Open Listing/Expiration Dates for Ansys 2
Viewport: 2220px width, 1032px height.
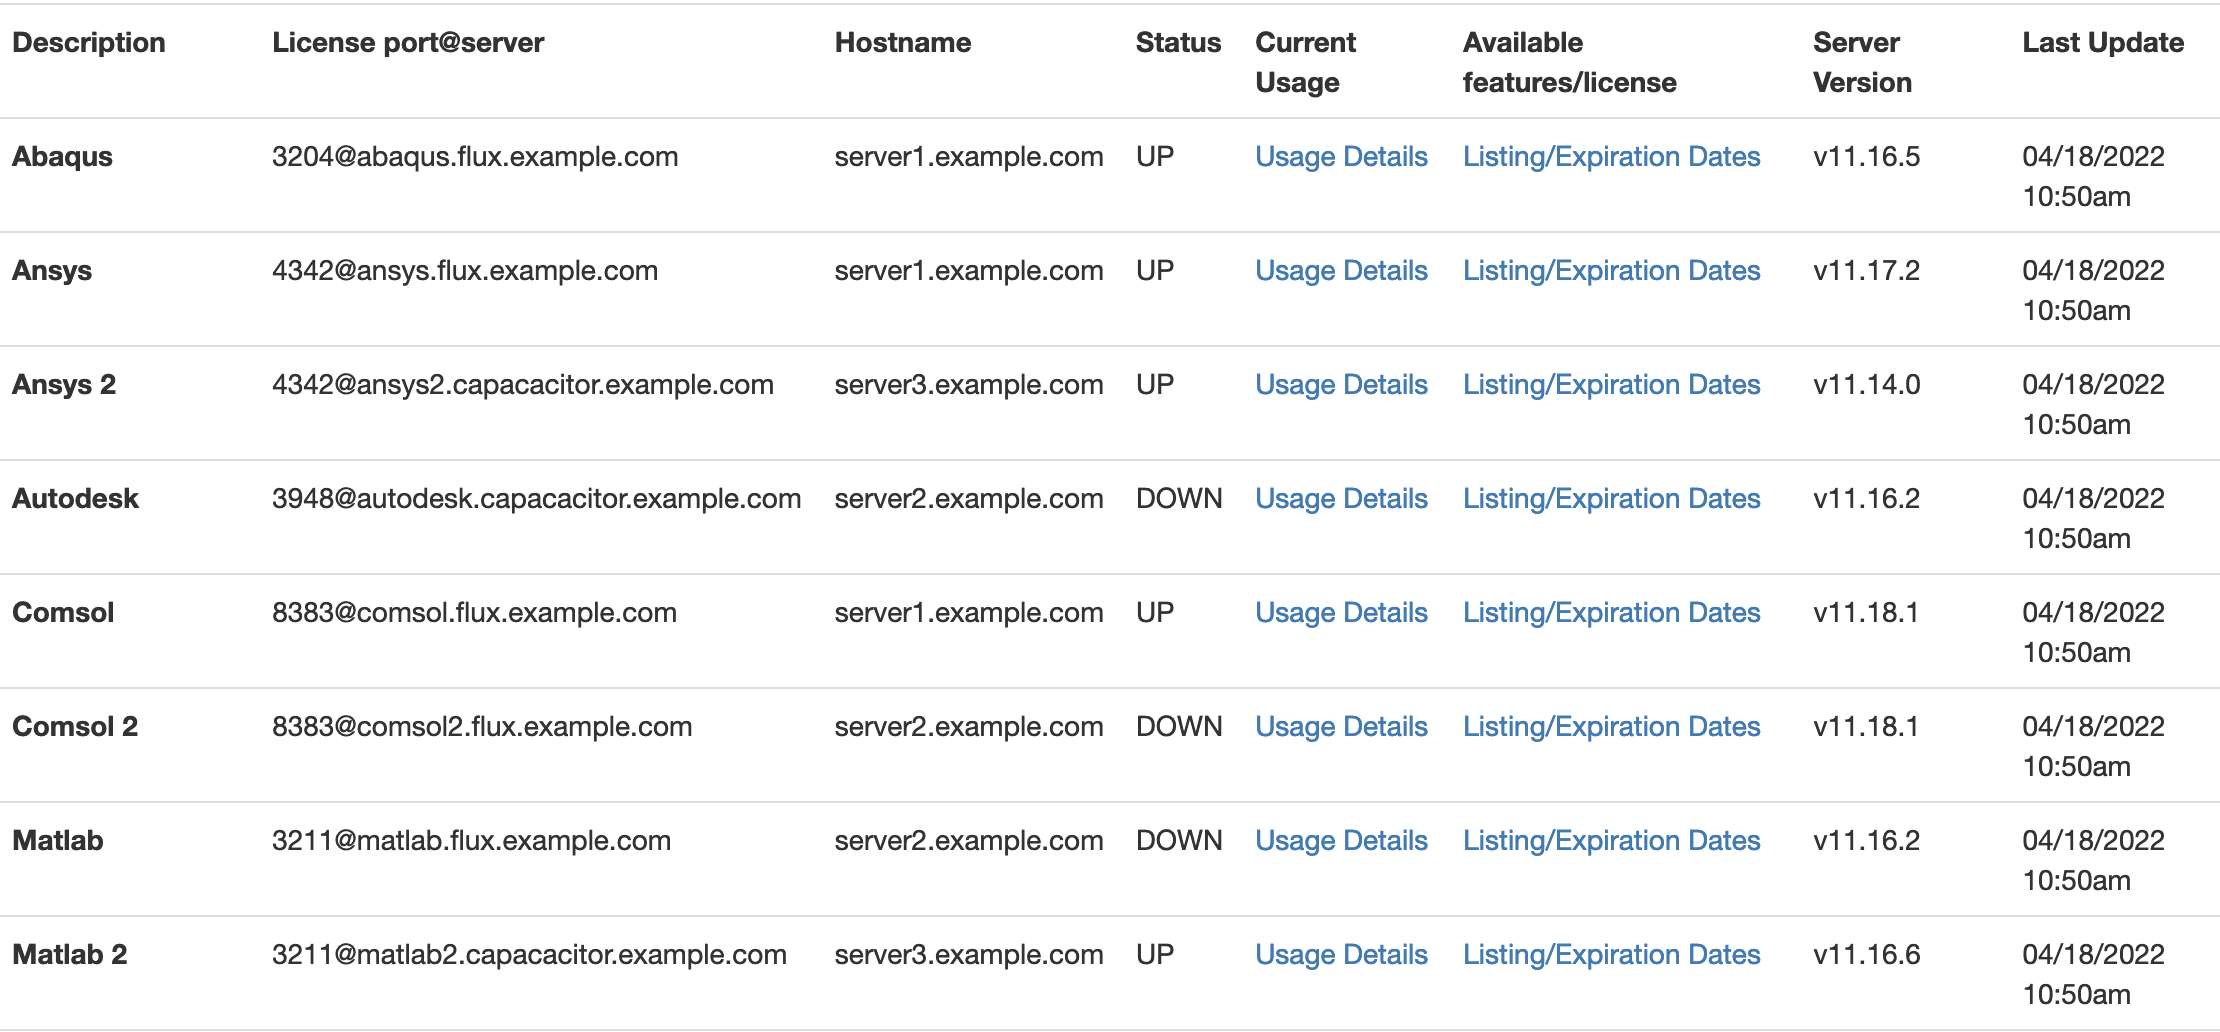(1611, 385)
